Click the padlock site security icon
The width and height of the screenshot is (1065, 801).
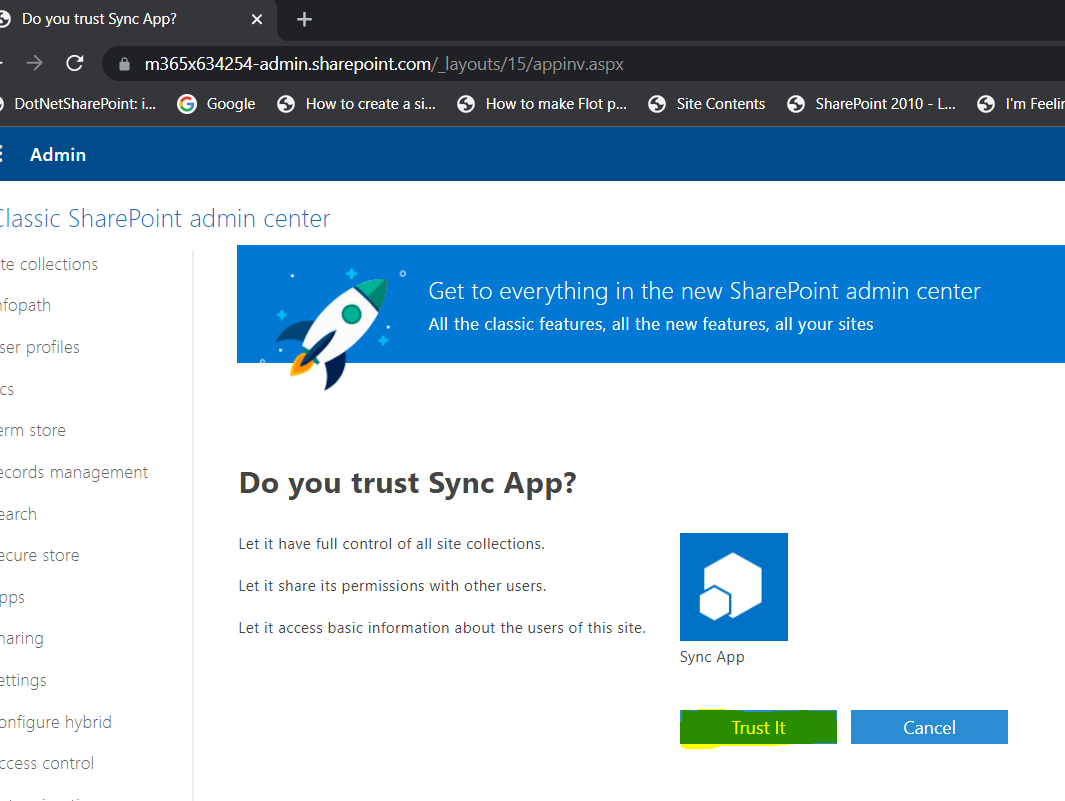point(124,64)
